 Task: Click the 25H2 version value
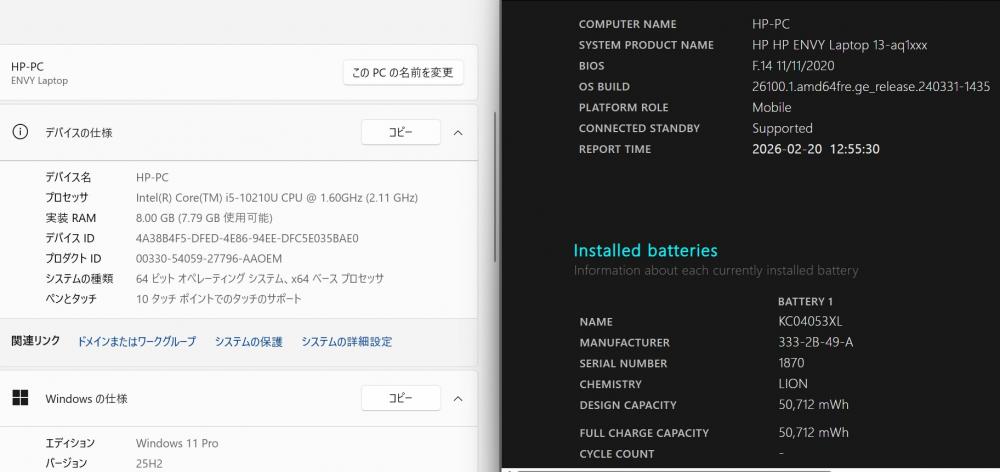point(149,463)
